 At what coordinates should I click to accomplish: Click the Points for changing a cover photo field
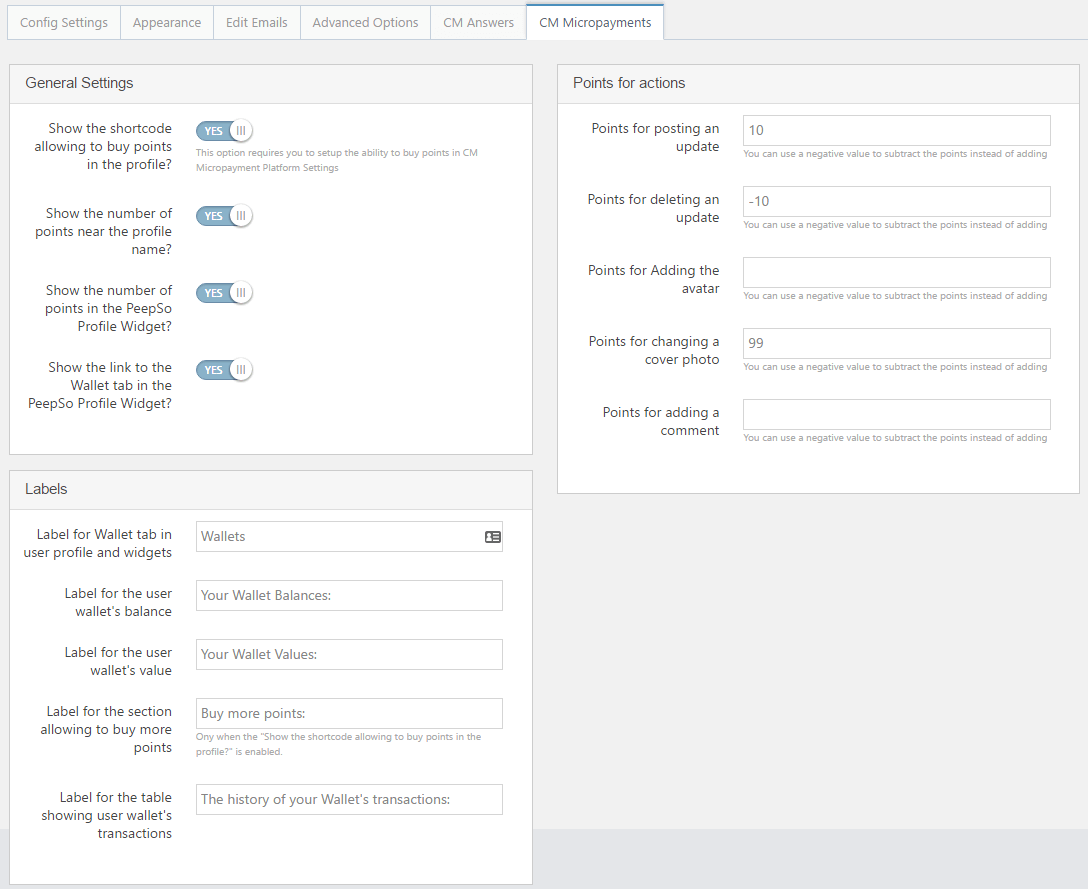(896, 344)
